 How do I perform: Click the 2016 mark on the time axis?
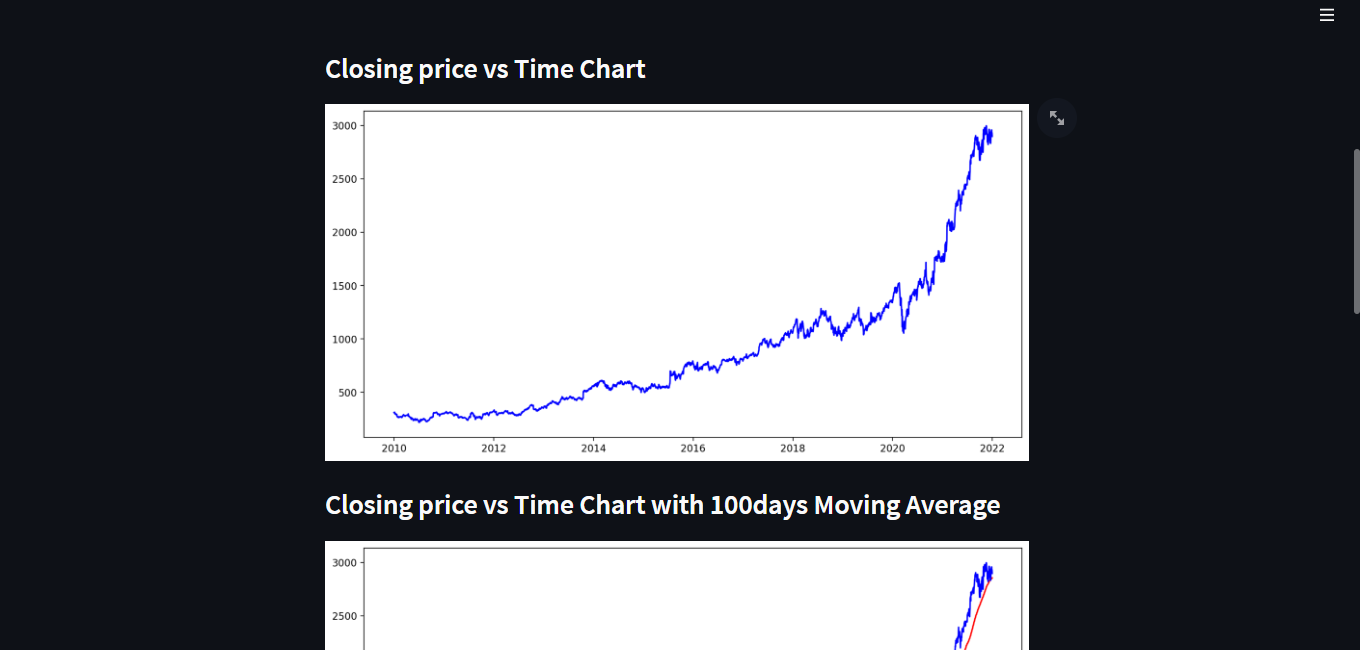point(693,449)
